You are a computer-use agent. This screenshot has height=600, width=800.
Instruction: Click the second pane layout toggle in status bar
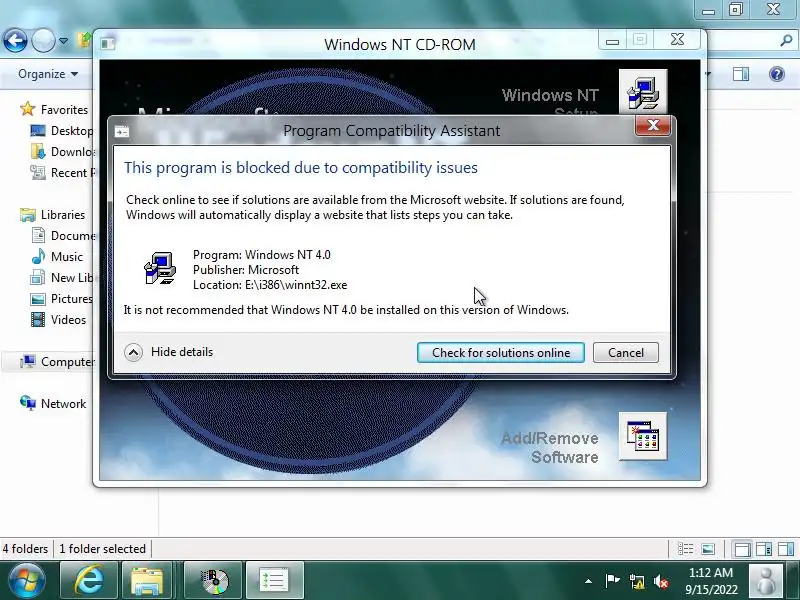click(x=764, y=549)
